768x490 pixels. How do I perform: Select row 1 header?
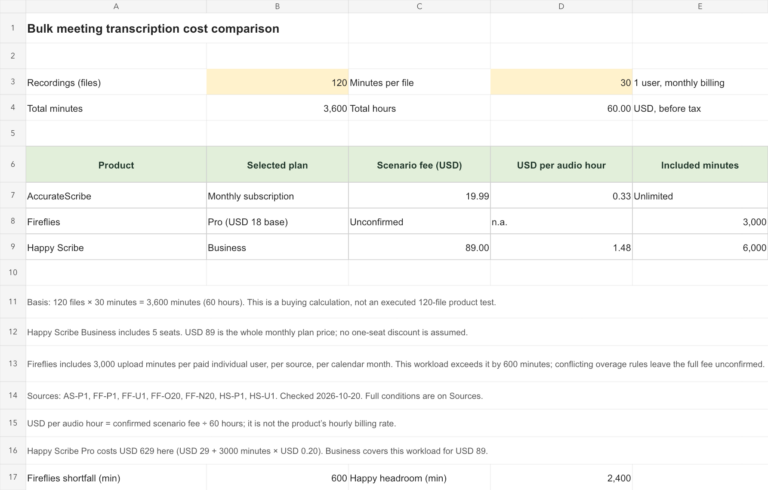13,28
